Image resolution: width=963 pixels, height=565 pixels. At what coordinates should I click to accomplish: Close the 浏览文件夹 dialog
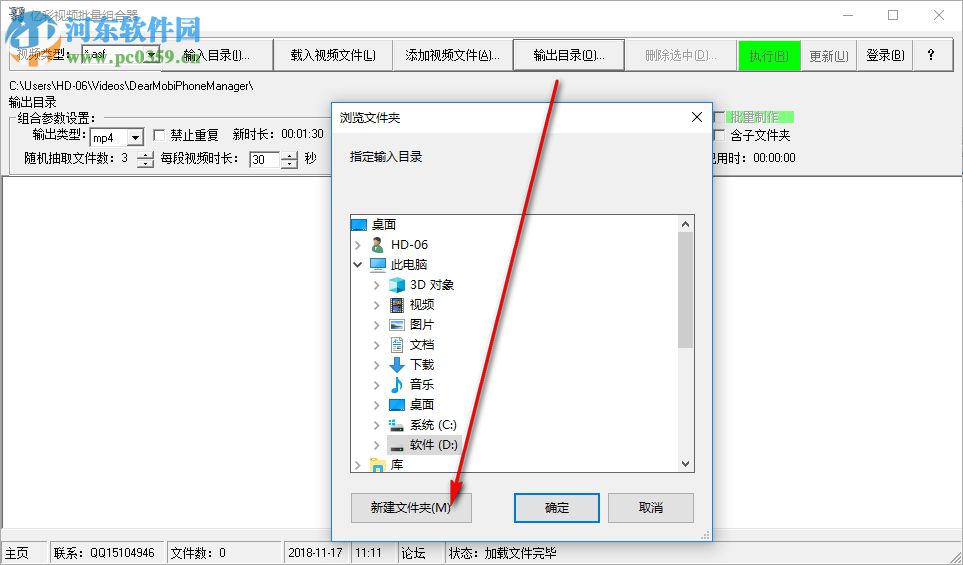coord(696,117)
